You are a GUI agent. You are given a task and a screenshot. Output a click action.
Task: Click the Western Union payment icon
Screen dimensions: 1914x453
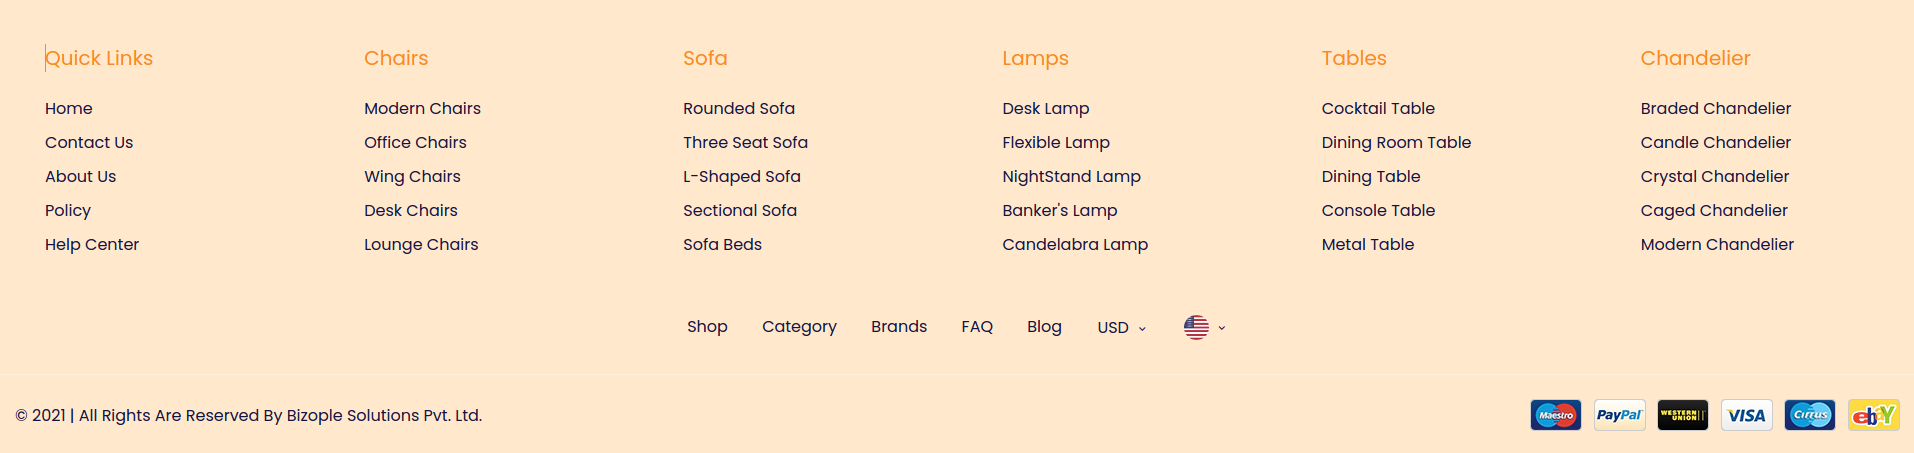[1683, 415]
